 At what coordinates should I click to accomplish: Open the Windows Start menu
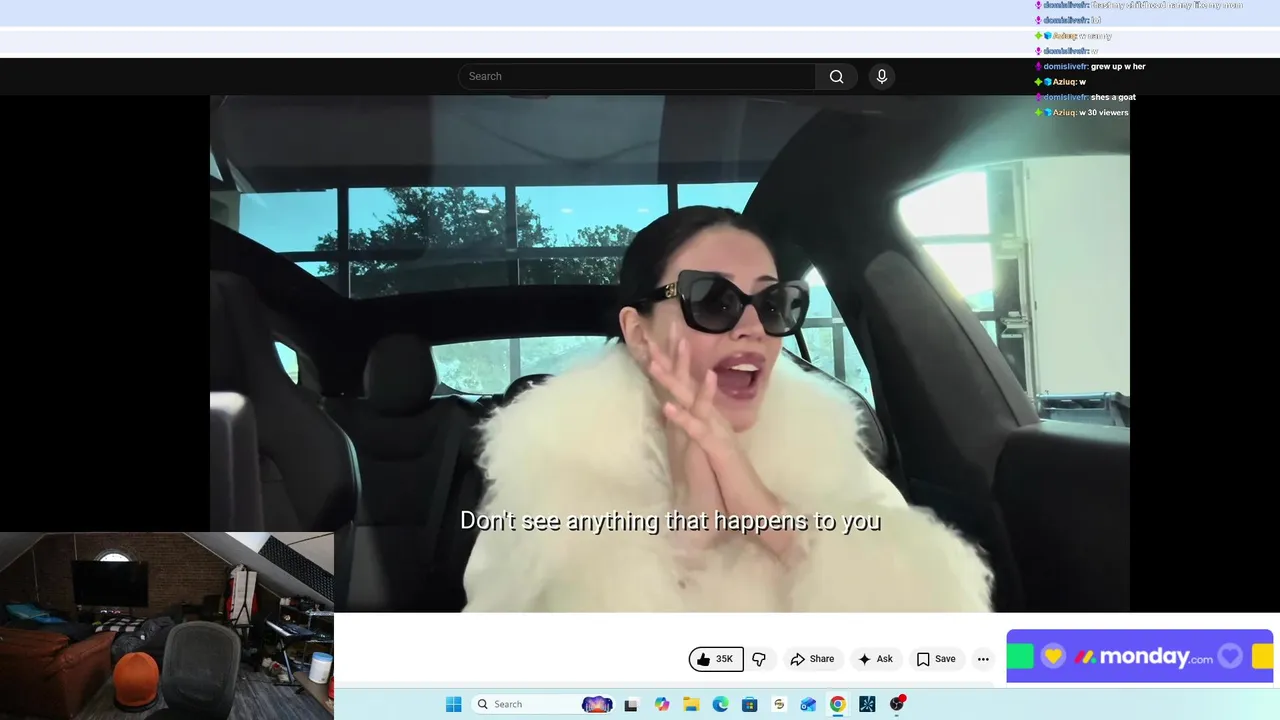coord(454,704)
